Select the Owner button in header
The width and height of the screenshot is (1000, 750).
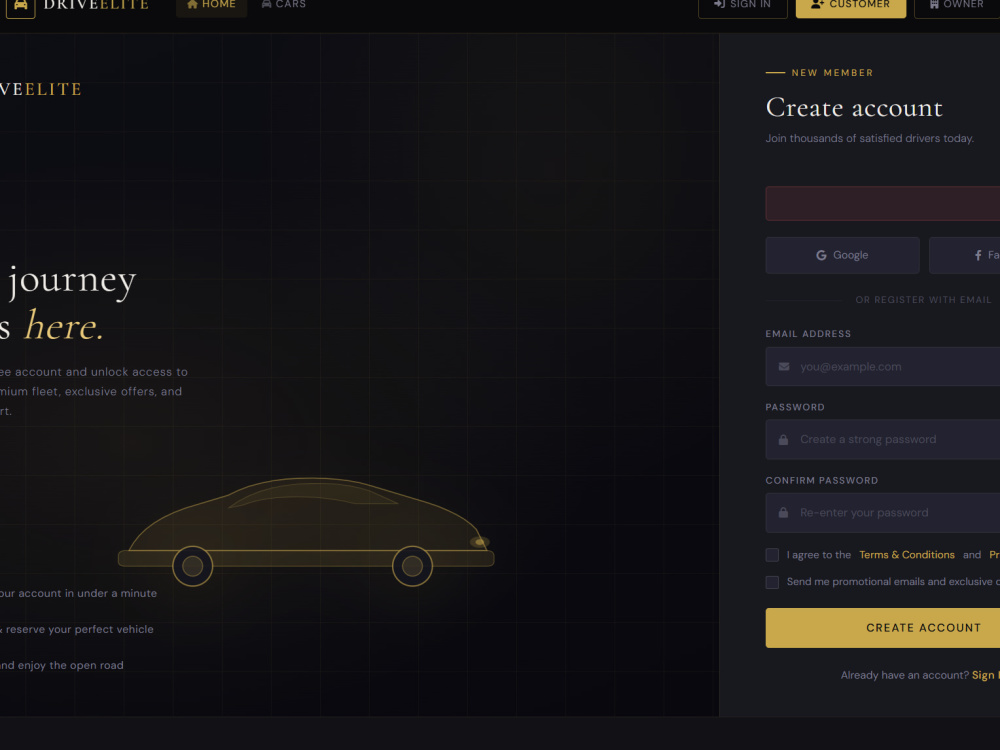(x=957, y=5)
